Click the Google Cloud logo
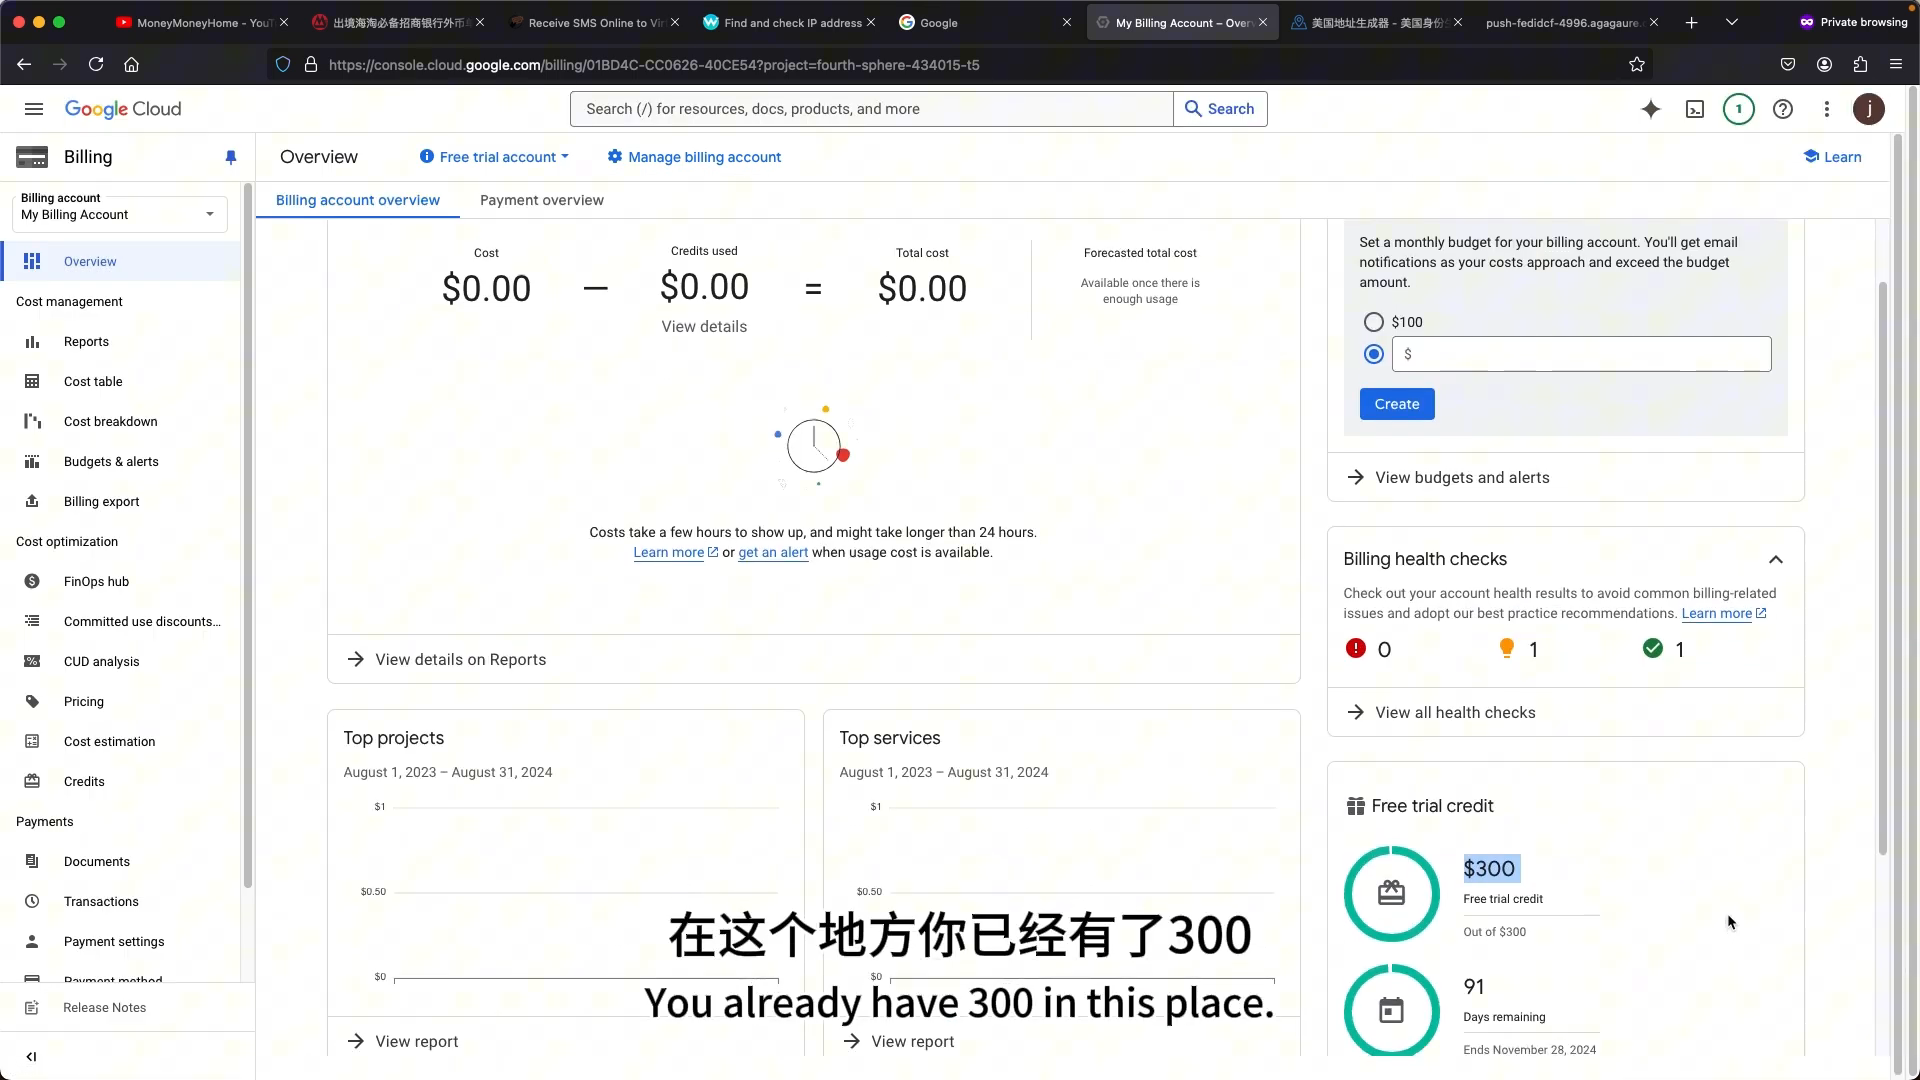1920x1080 pixels. click(x=123, y=109)
